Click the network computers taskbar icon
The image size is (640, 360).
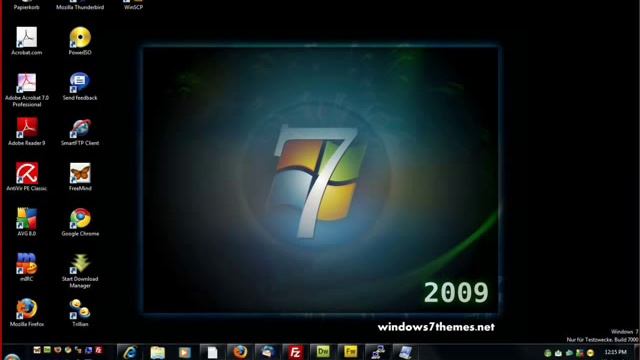coord(378,352)
